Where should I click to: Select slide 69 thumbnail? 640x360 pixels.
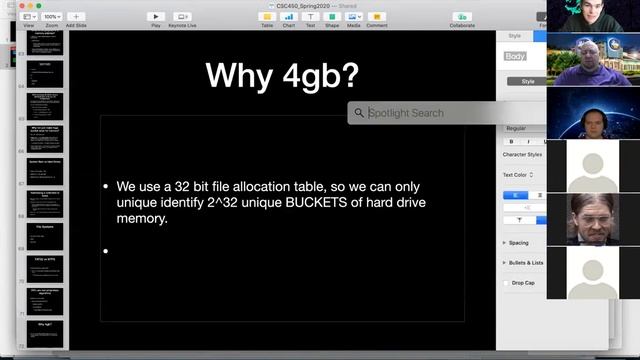pos(45,236)
